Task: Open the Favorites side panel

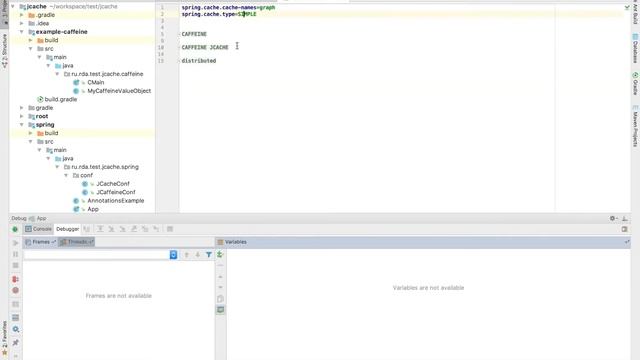Action: coord(4,337)
